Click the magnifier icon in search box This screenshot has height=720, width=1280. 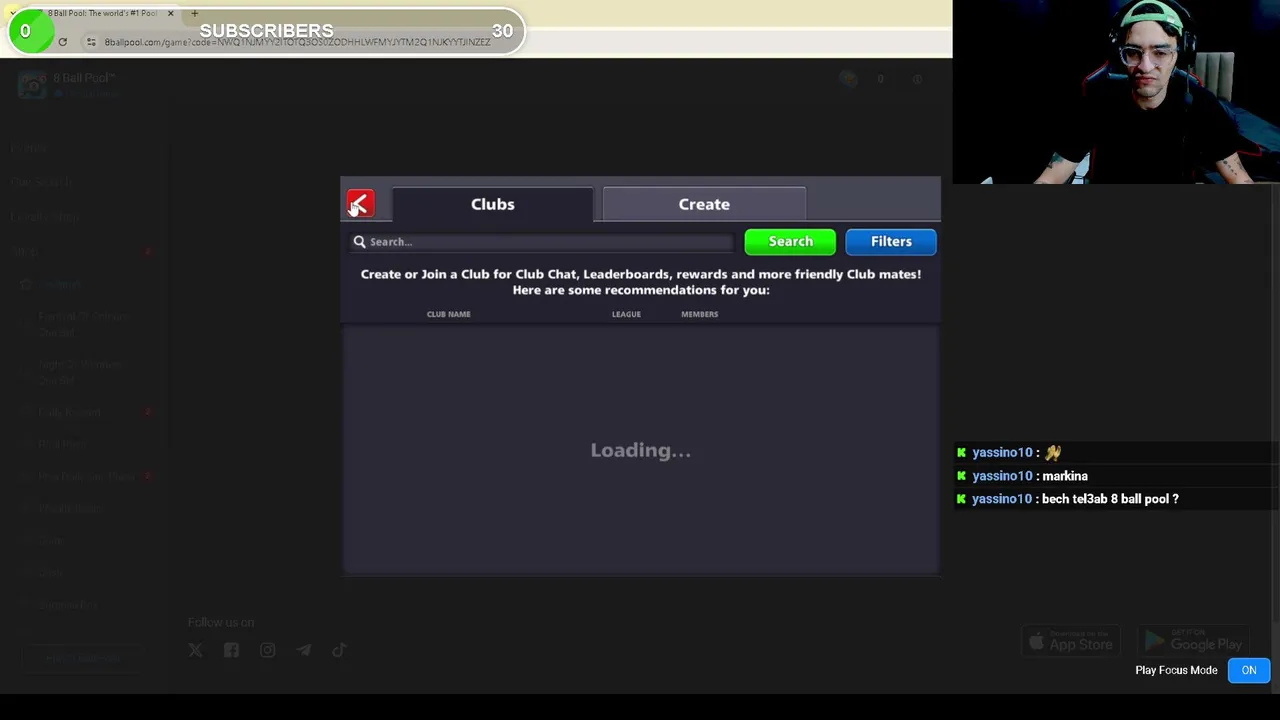click(359, 242)
